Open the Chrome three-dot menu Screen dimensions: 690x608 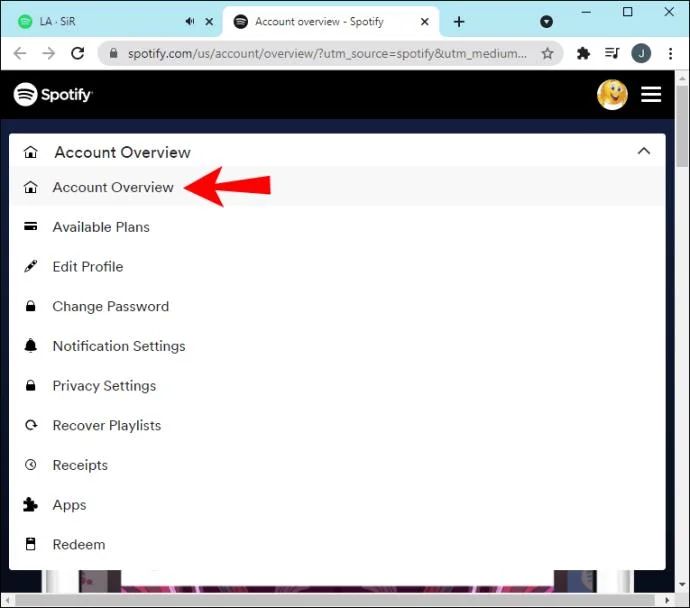click(x=670, y=53)
